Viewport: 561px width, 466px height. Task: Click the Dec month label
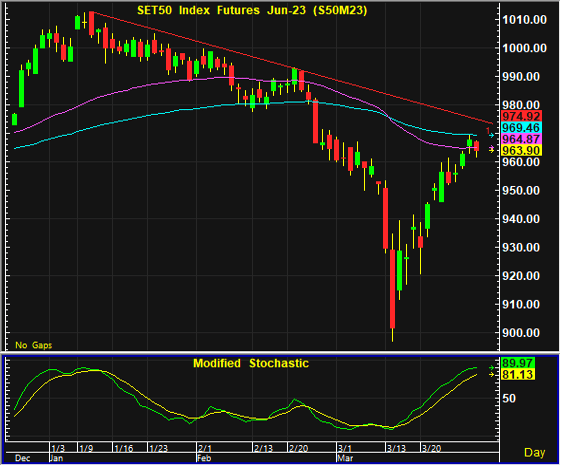(x=23, y=458)
